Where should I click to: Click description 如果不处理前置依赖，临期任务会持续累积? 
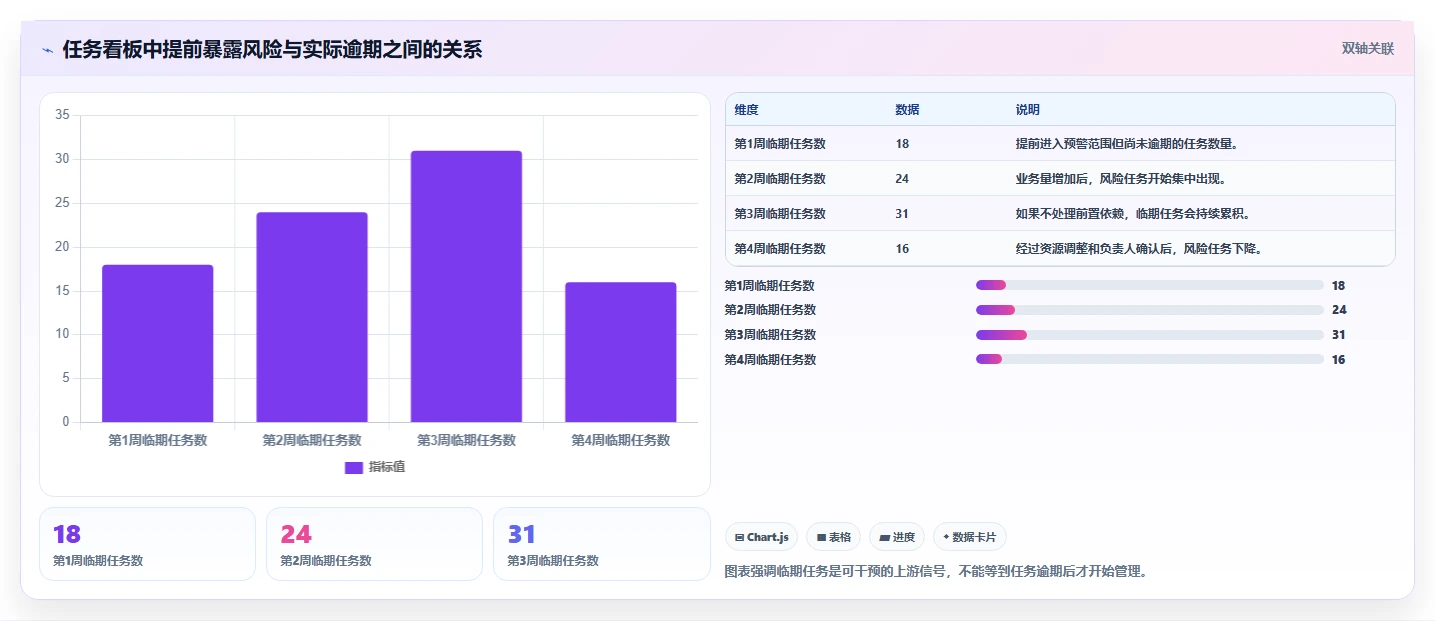(1133, 214)
